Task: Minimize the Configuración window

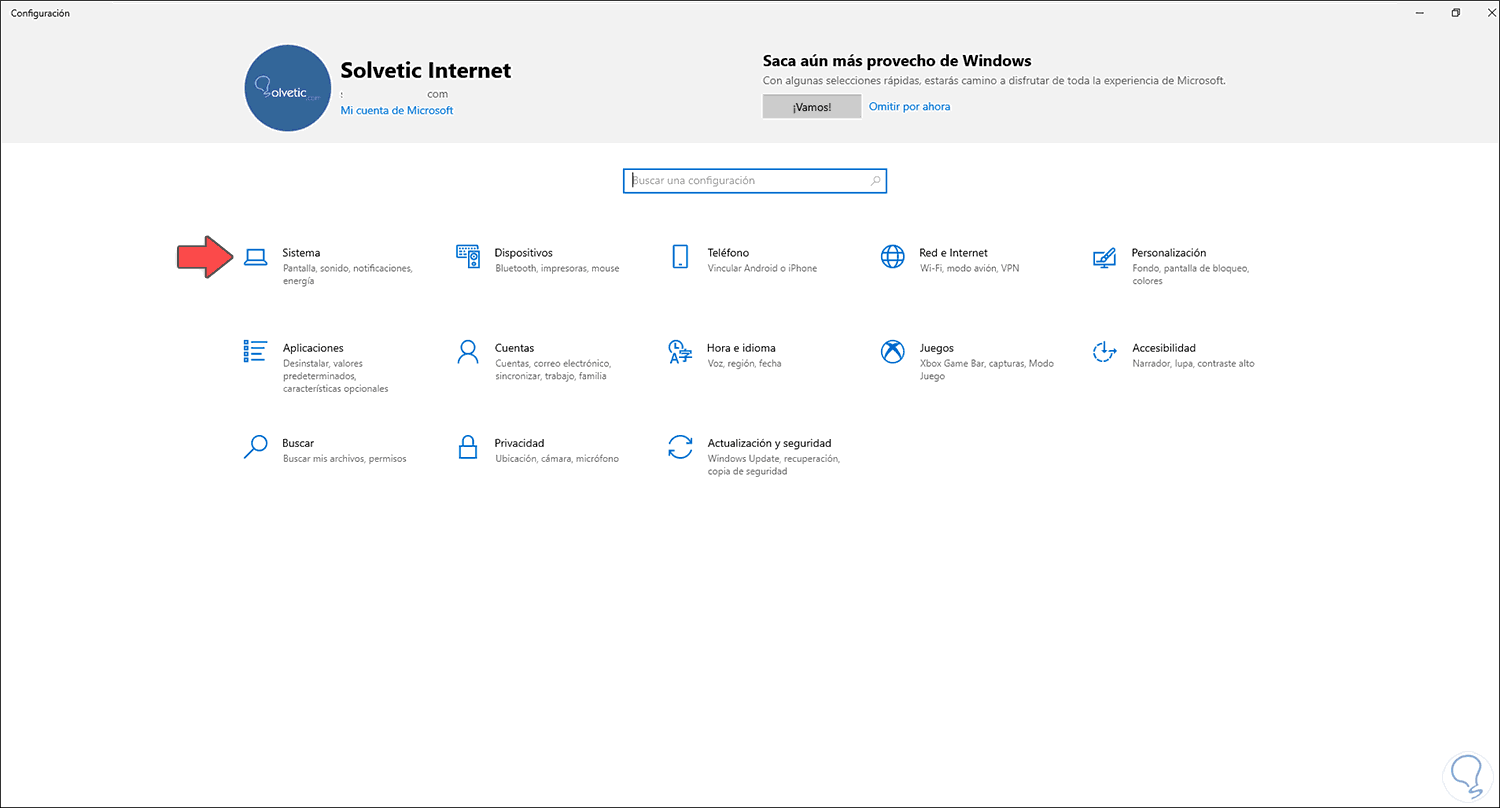Action: [x=1420, y=13]
